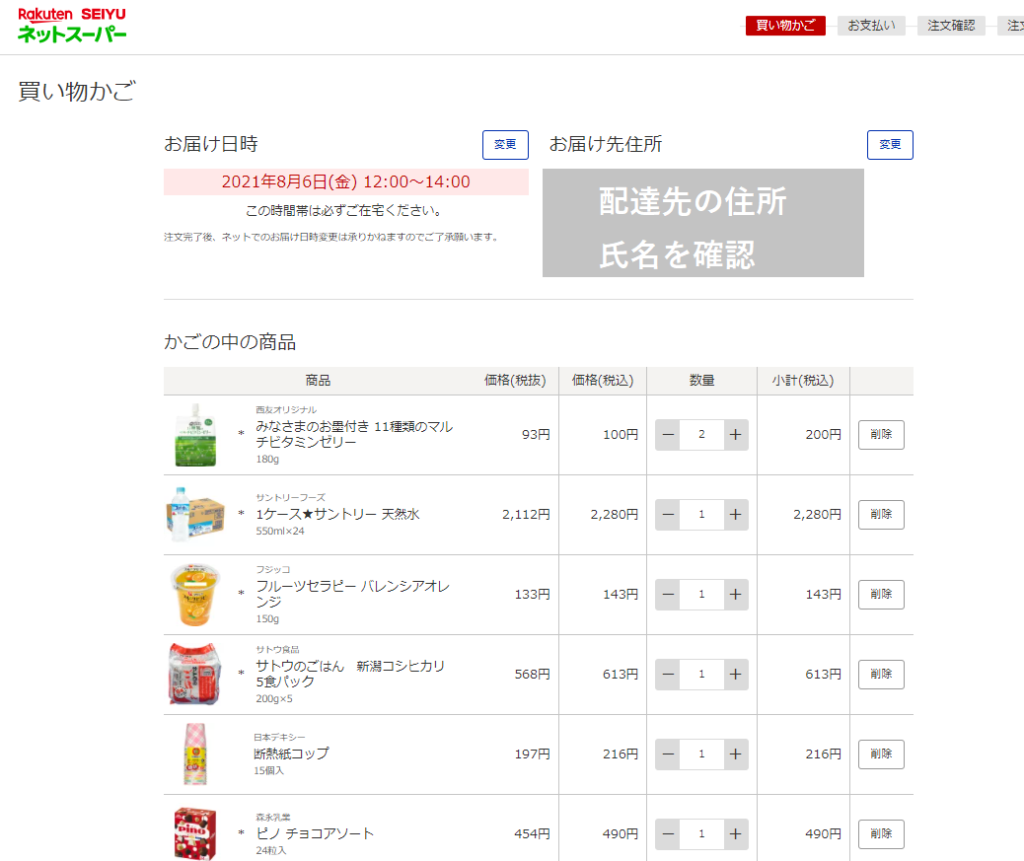1024x861 pixels.
Task: Increase quantity of 断熱紙コップ
Action: 735,754
